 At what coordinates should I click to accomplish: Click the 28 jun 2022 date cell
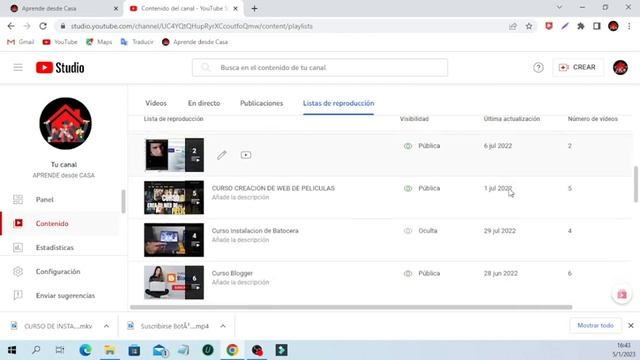click(x=501, y=273)
